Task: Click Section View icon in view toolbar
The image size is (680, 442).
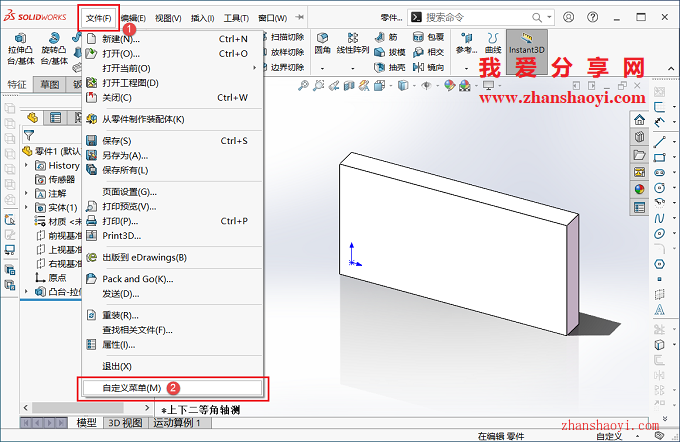Action: (x=349, y=86)
